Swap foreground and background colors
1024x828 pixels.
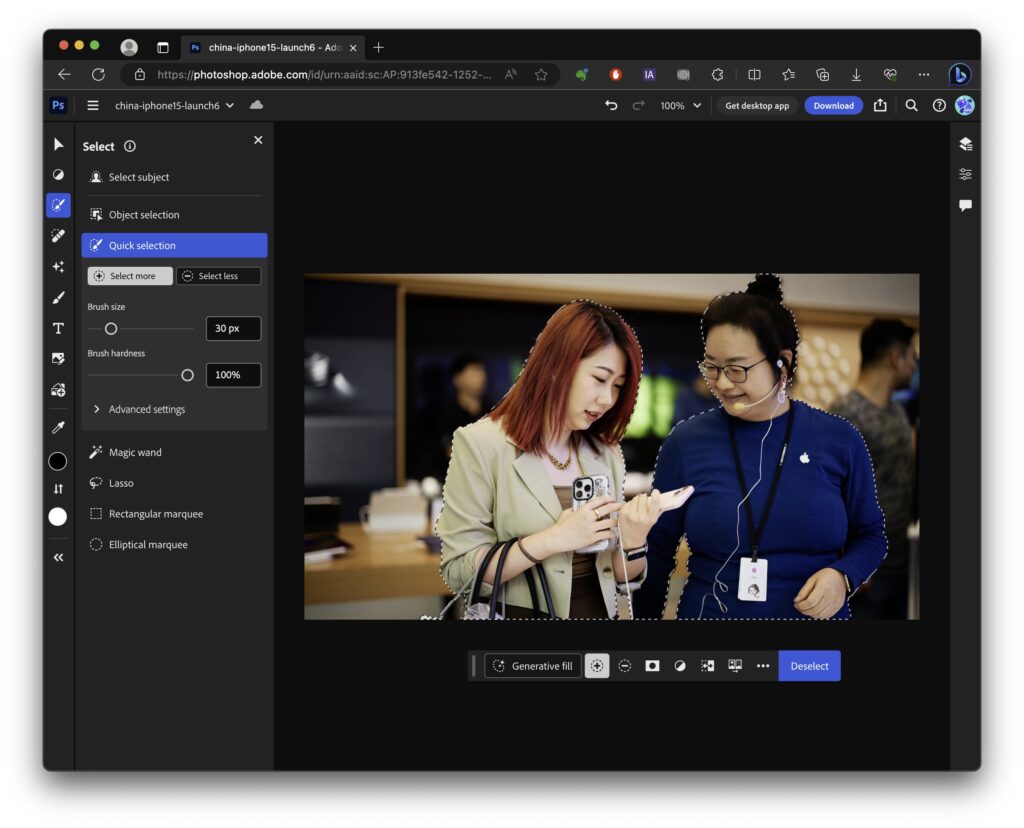click(58, 488)
